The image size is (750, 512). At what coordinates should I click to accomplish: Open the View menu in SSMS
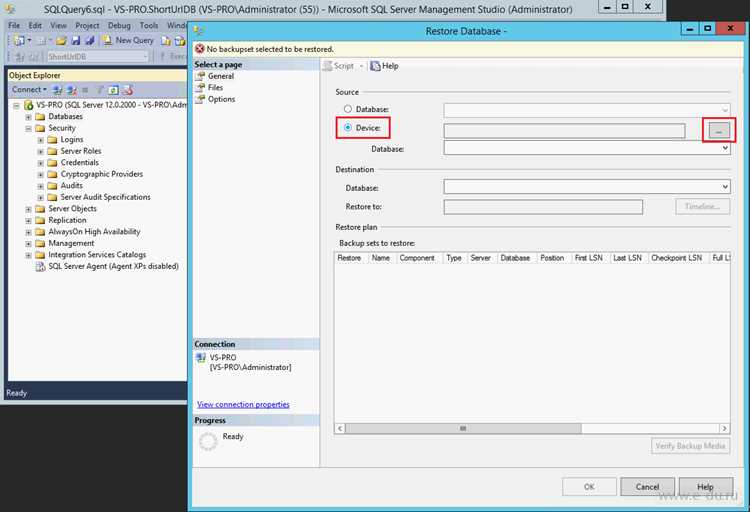(x=58, y=25)
